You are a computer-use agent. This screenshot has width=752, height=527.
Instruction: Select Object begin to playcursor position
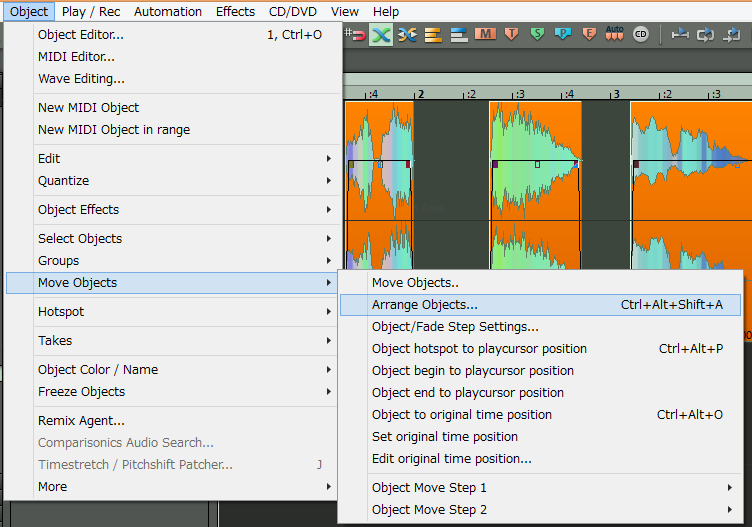click(x=540, y=371)
